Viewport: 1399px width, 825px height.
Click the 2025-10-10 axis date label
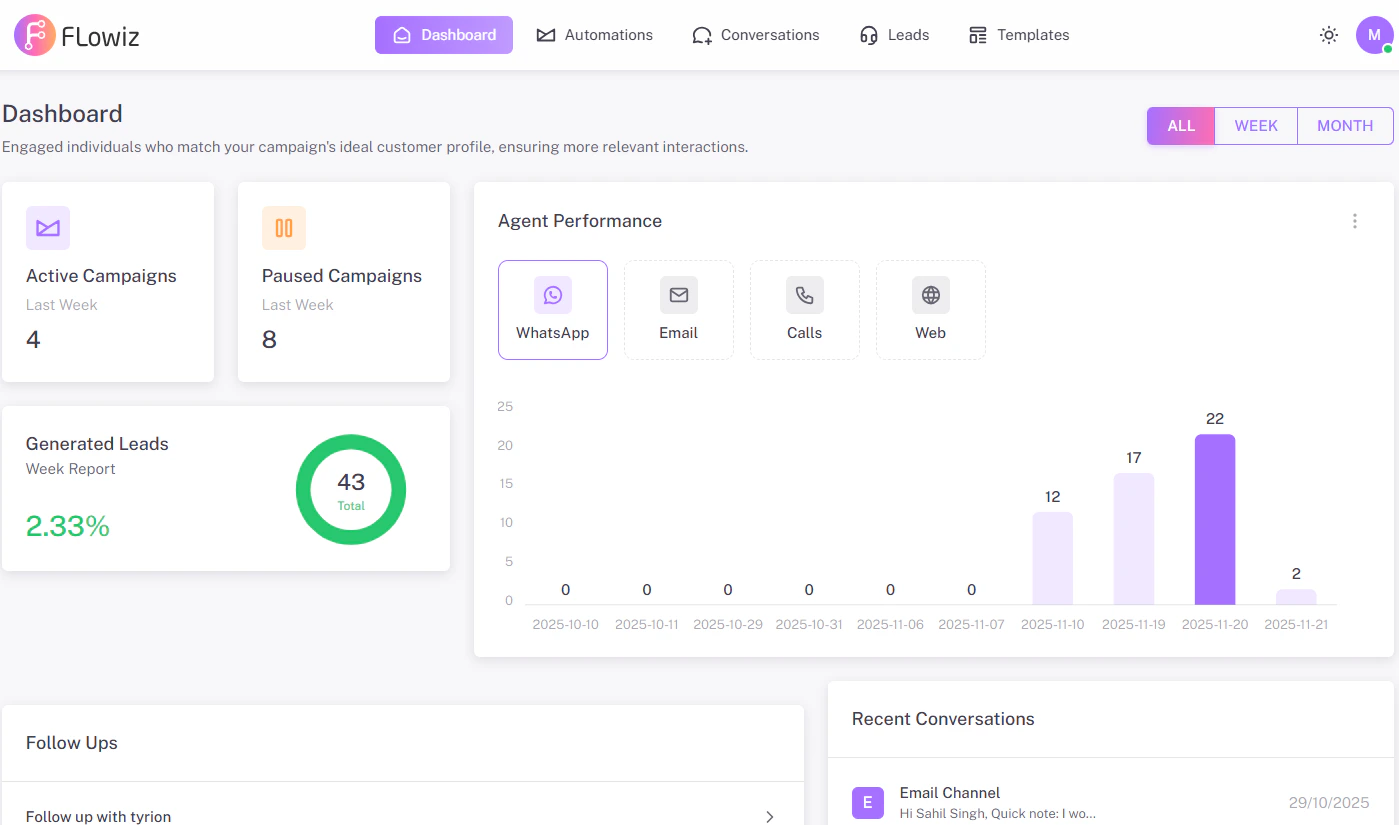566,624
